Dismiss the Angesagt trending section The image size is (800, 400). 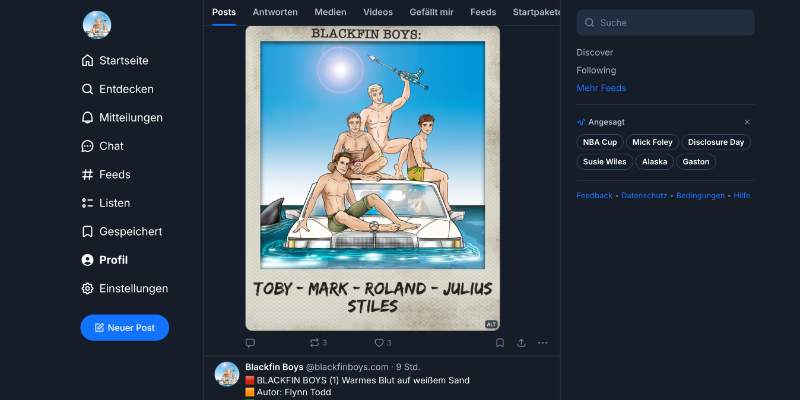pyautogui.click(x=747, y=122)
